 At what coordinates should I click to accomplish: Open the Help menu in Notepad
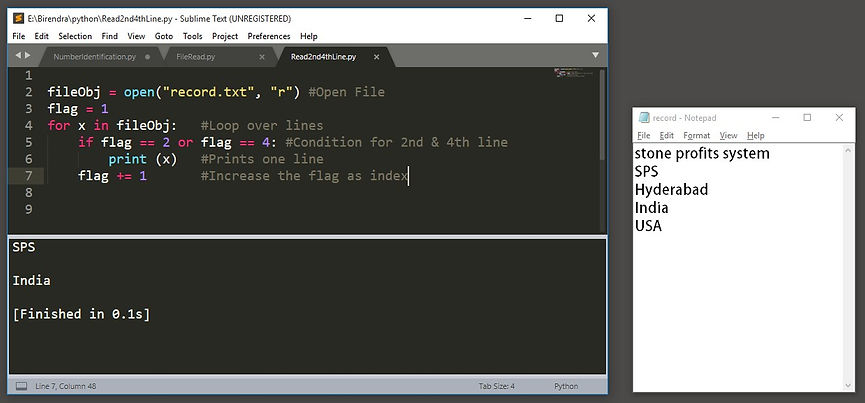tap(756, 136)
